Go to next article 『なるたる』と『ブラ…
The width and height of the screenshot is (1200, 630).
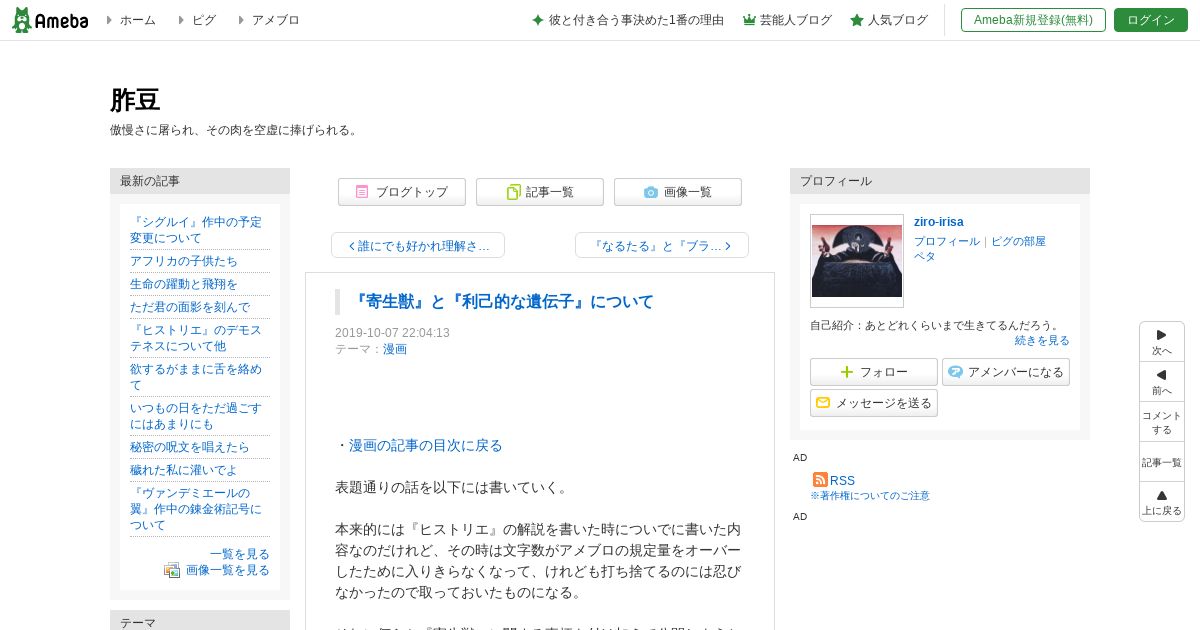pos(662,245)
